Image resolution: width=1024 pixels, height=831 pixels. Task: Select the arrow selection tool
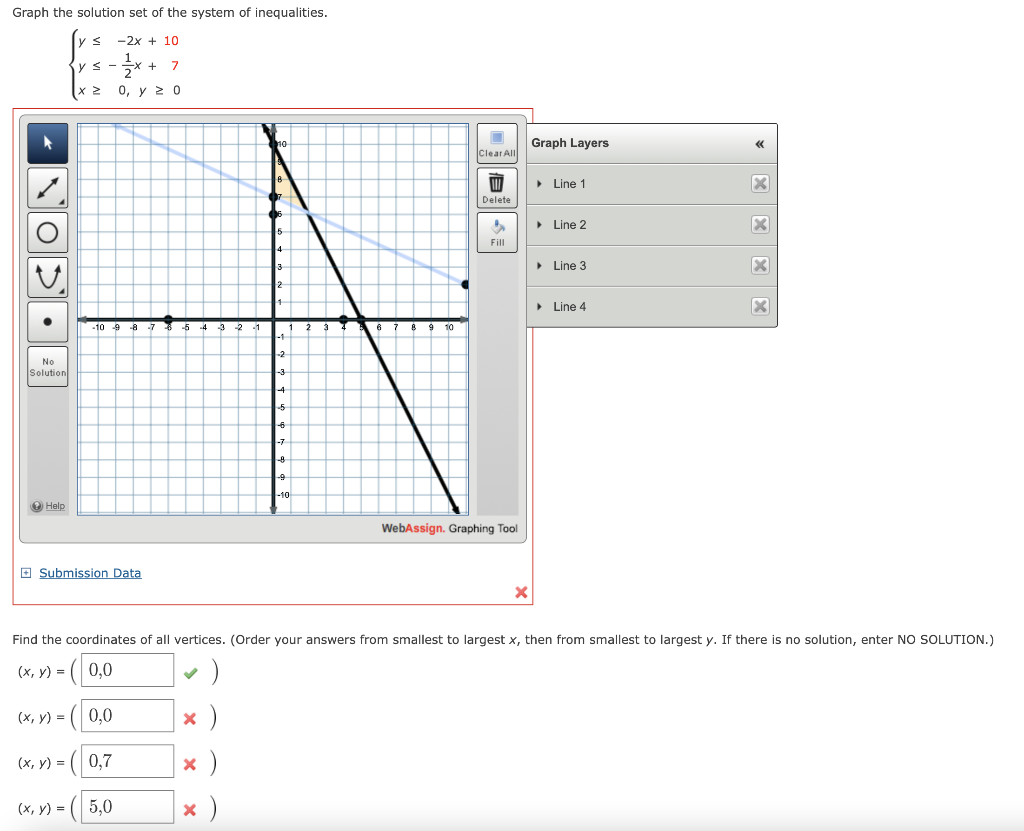[46, 142]
